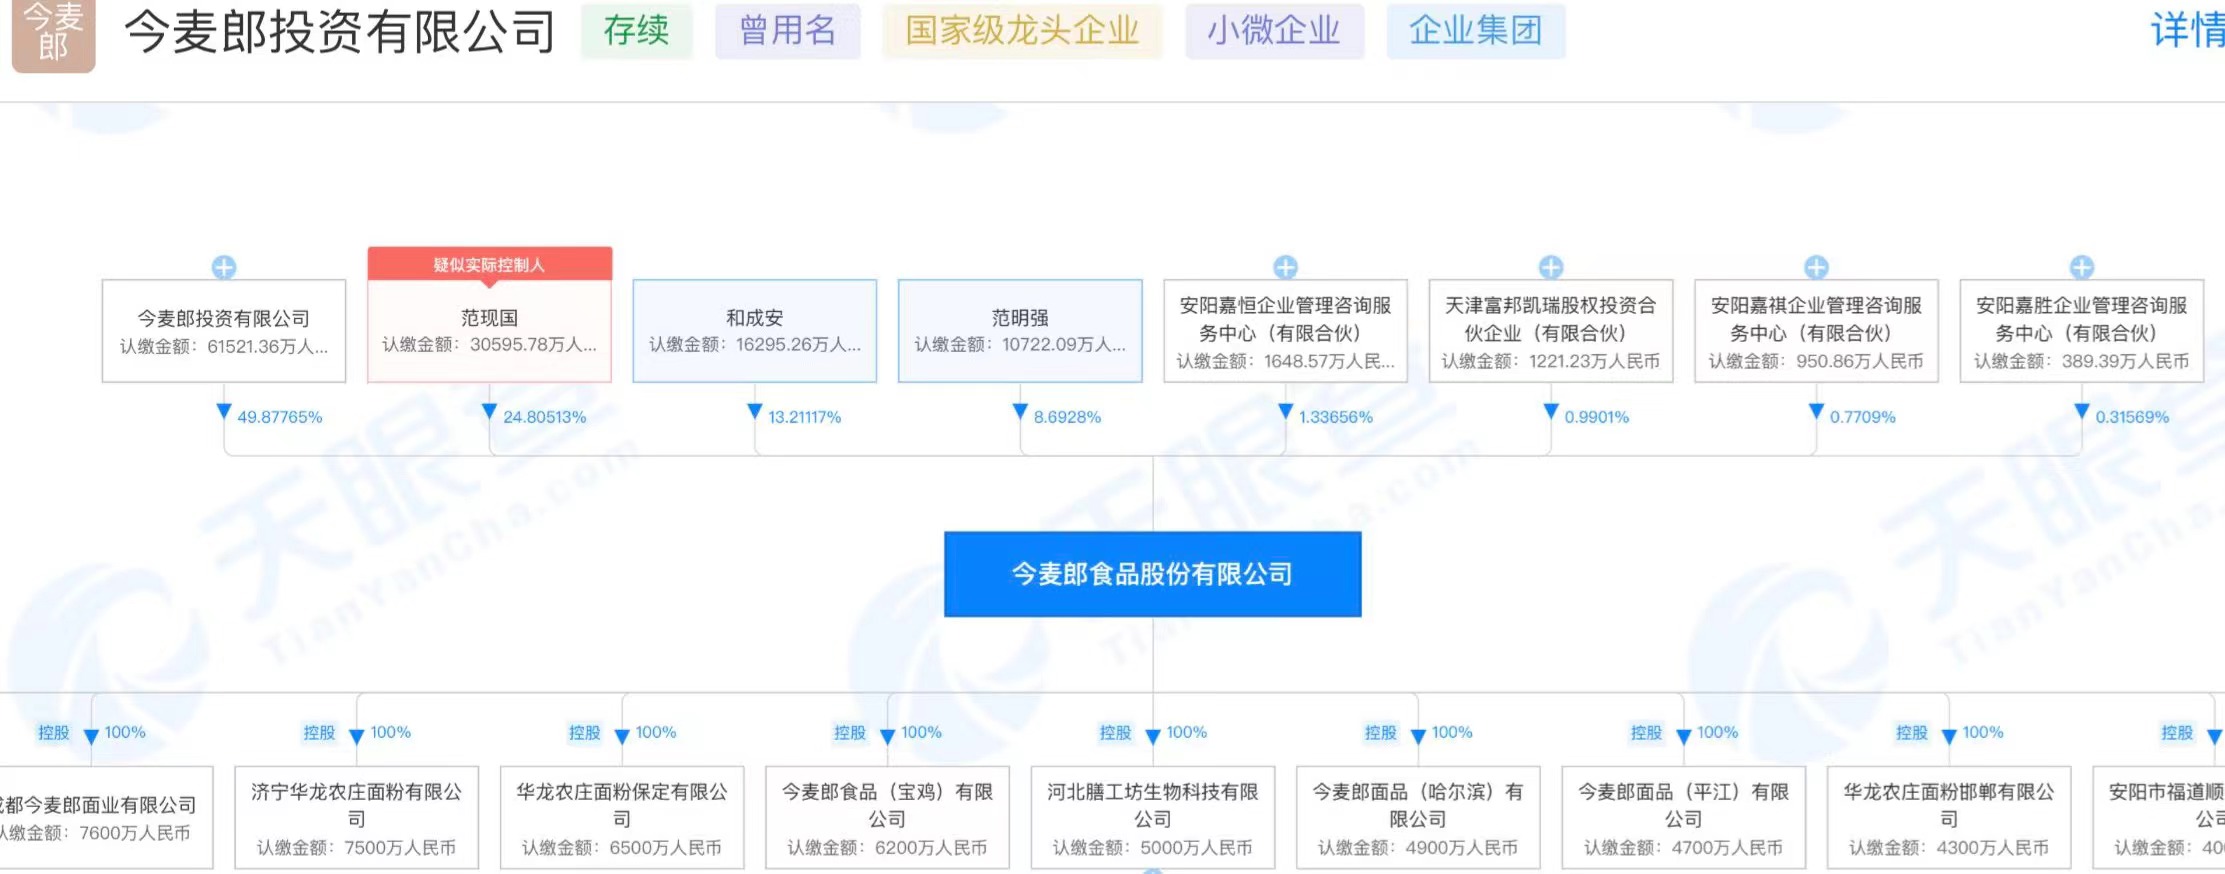
Task: Open 安阳嘉胜企业管理咨询服务中心 shareholder card
Action: coord(2081,331)
